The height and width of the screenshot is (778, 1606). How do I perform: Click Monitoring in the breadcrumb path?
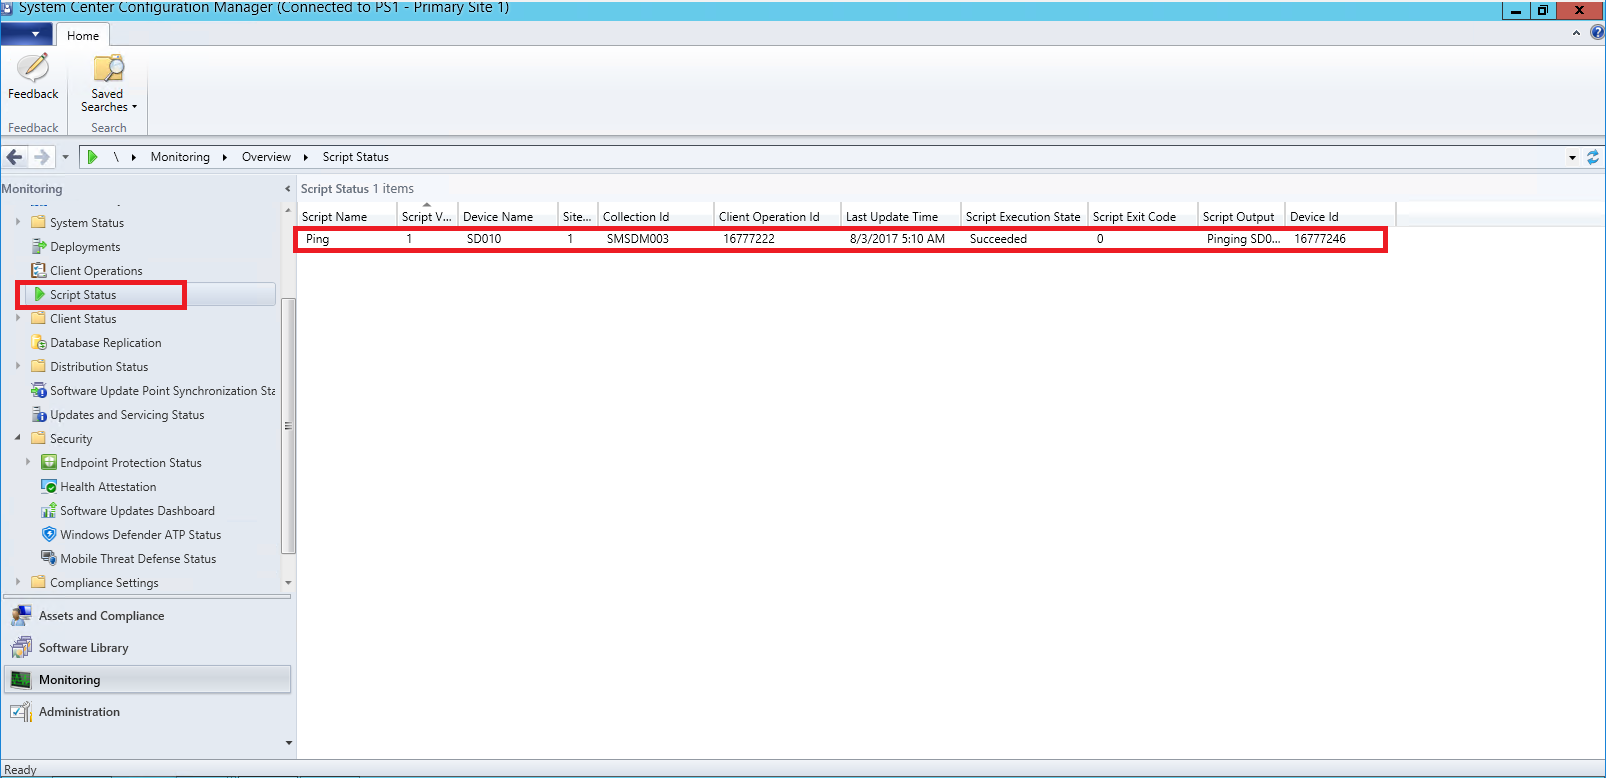(x=180, y=157)
